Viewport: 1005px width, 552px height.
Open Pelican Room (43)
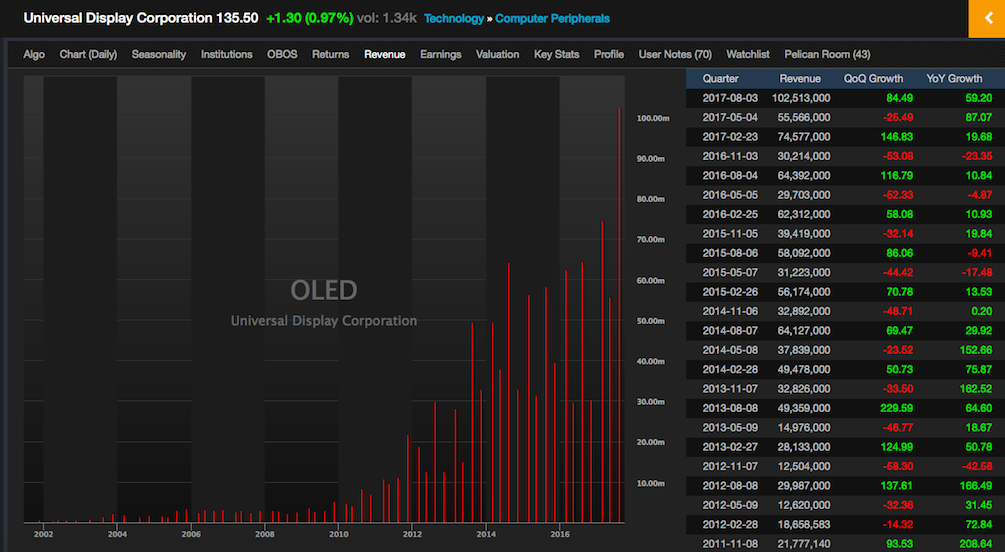click(827, 54)
